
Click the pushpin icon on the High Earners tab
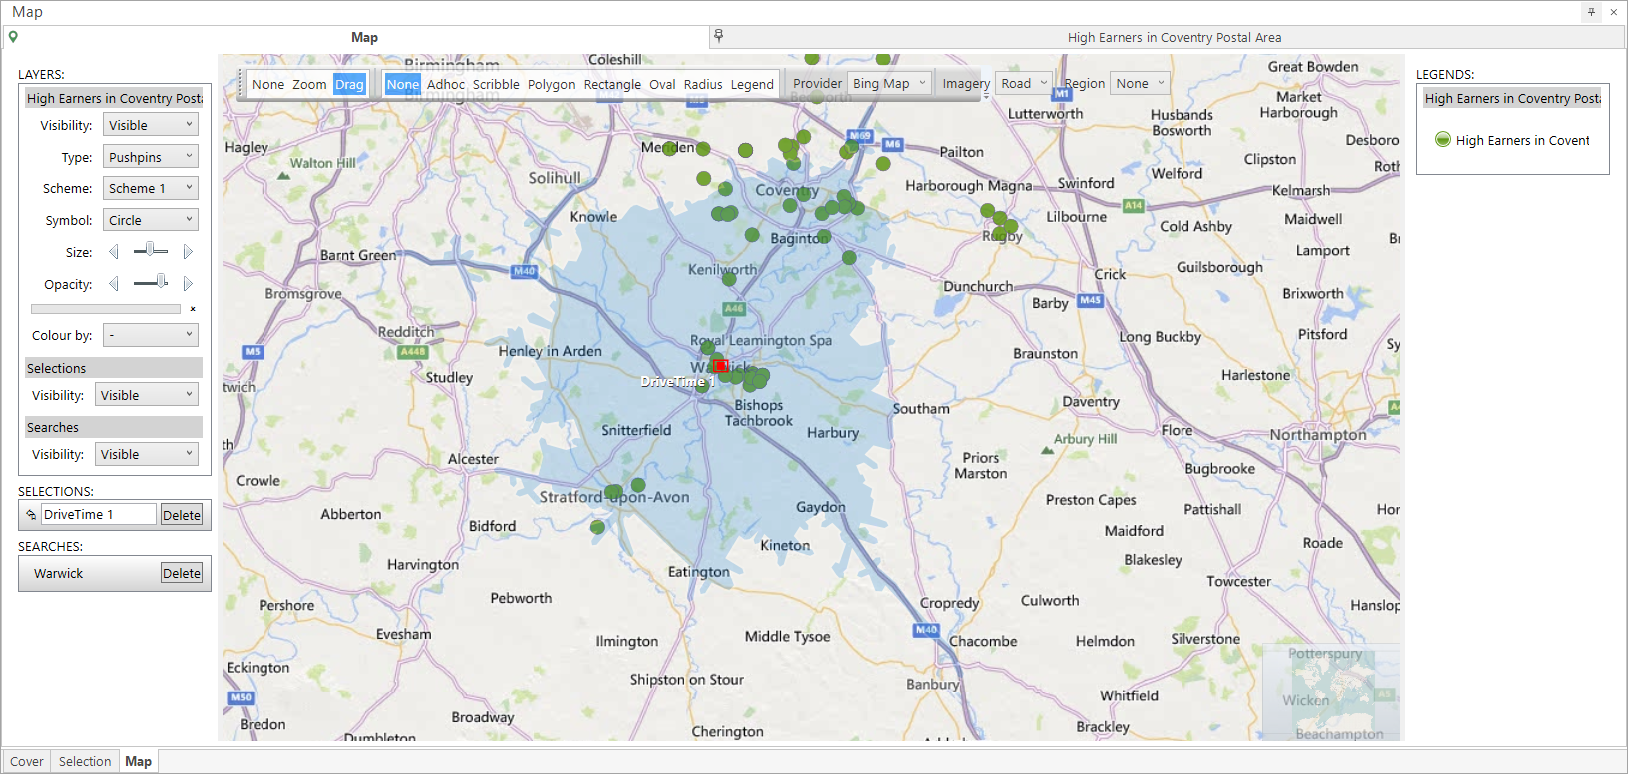(x=718, y=36)
